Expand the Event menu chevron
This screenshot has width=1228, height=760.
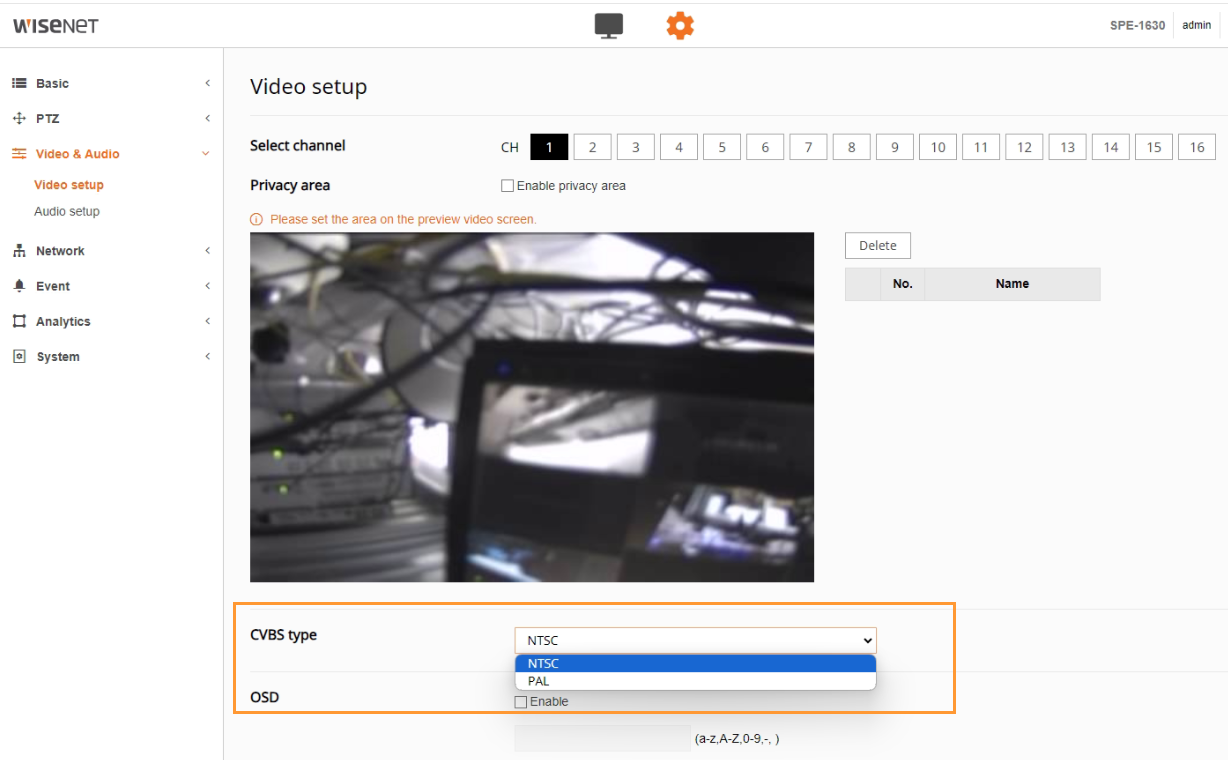pos(207,286)
